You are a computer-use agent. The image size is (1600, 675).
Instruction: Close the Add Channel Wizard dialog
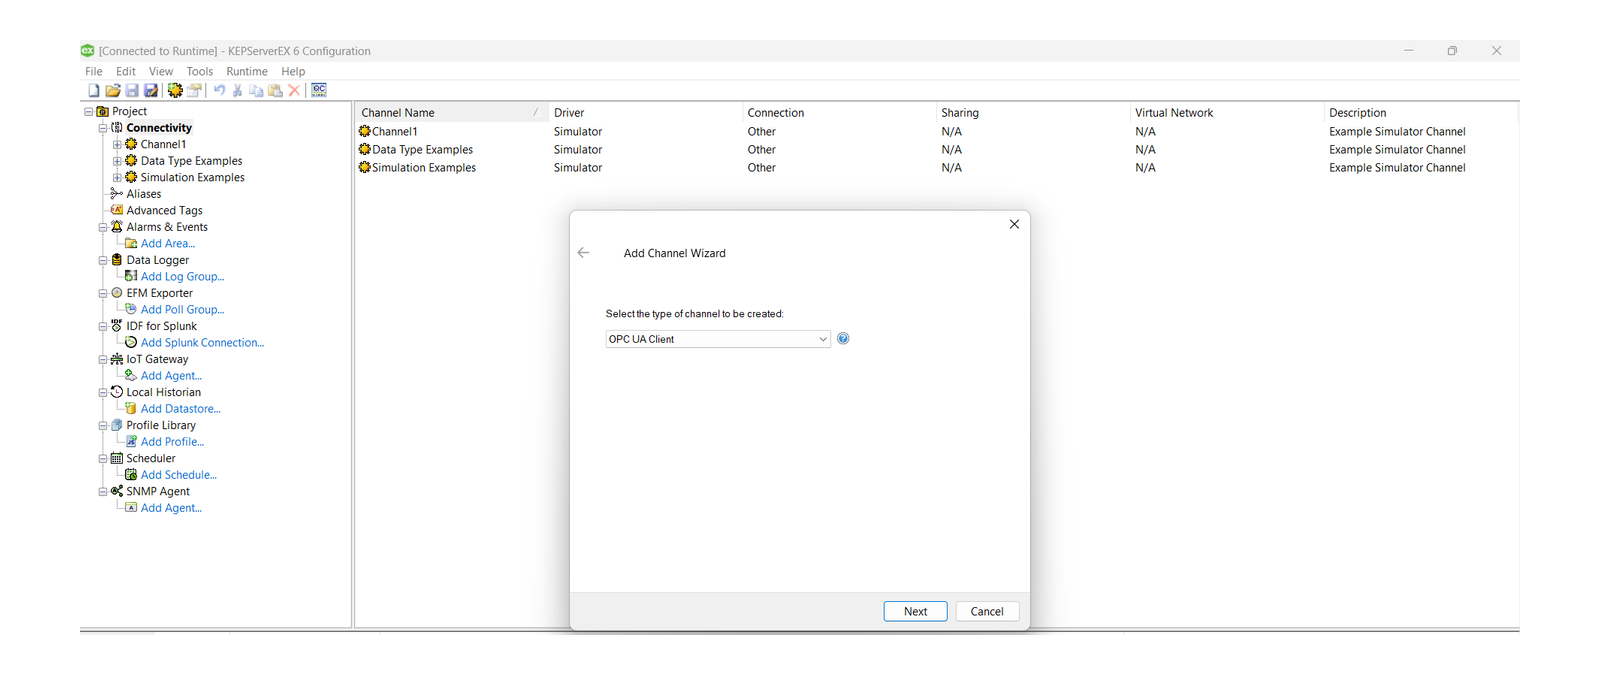coord(1014,224)
